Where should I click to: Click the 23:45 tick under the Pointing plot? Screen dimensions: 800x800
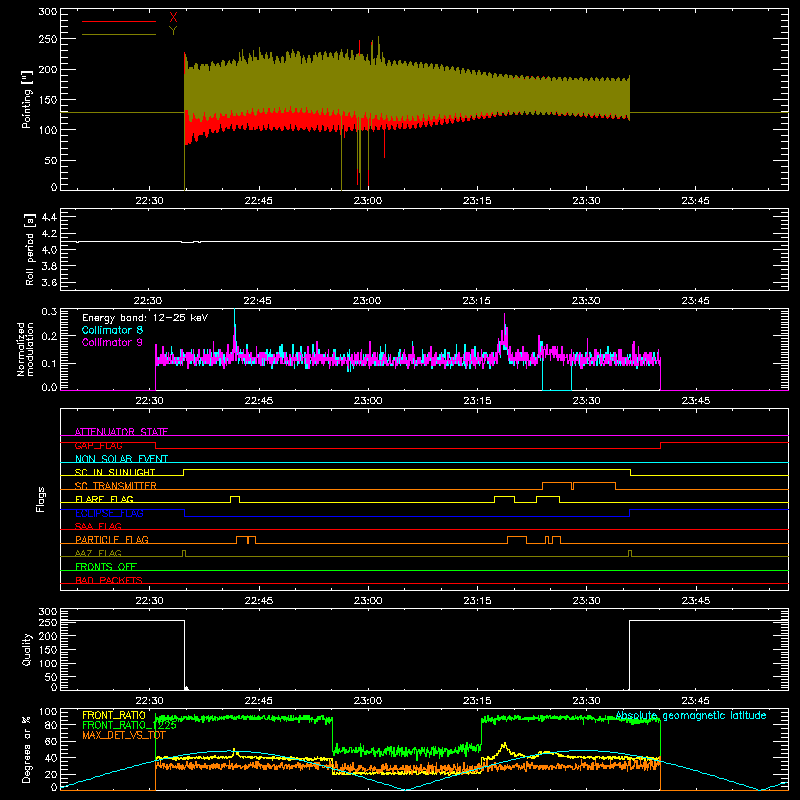coord(695,201)
